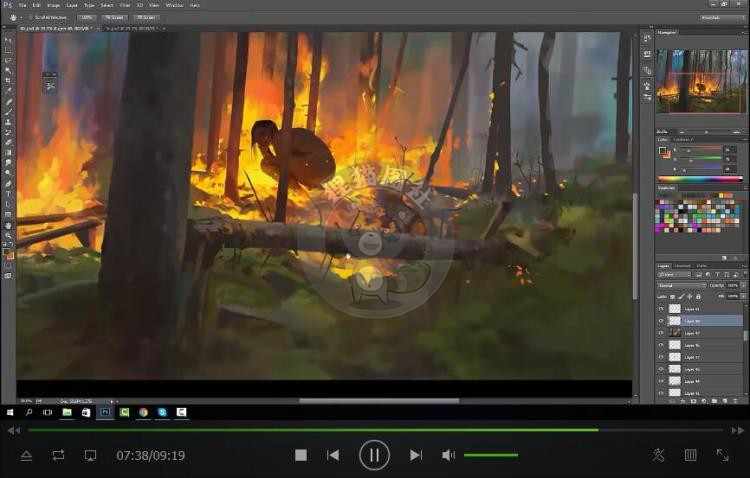Click the Fill Screen button
This screenshot has height=478, width=750.
tap(146, 17)
